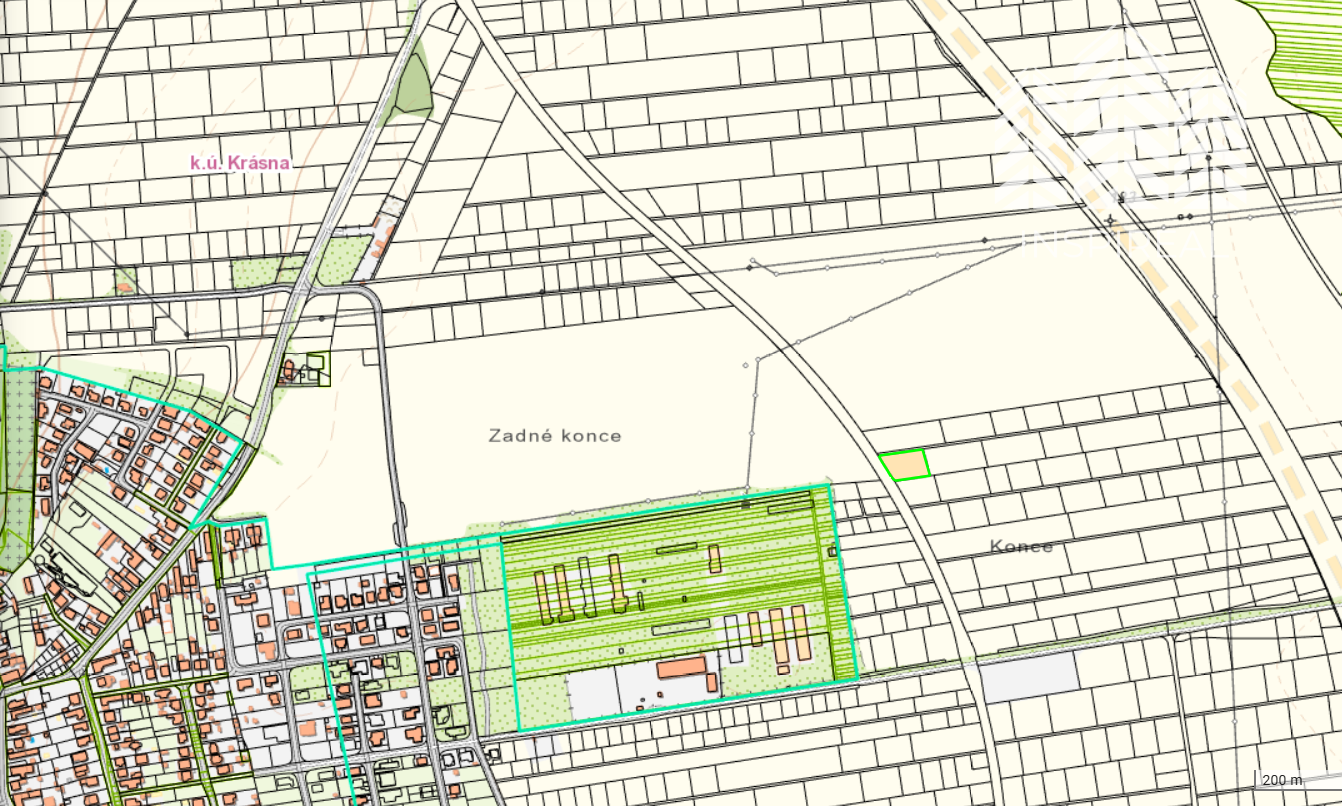
Task: Click the 'Konce' locality label
Action: (x=1021, y=547)
